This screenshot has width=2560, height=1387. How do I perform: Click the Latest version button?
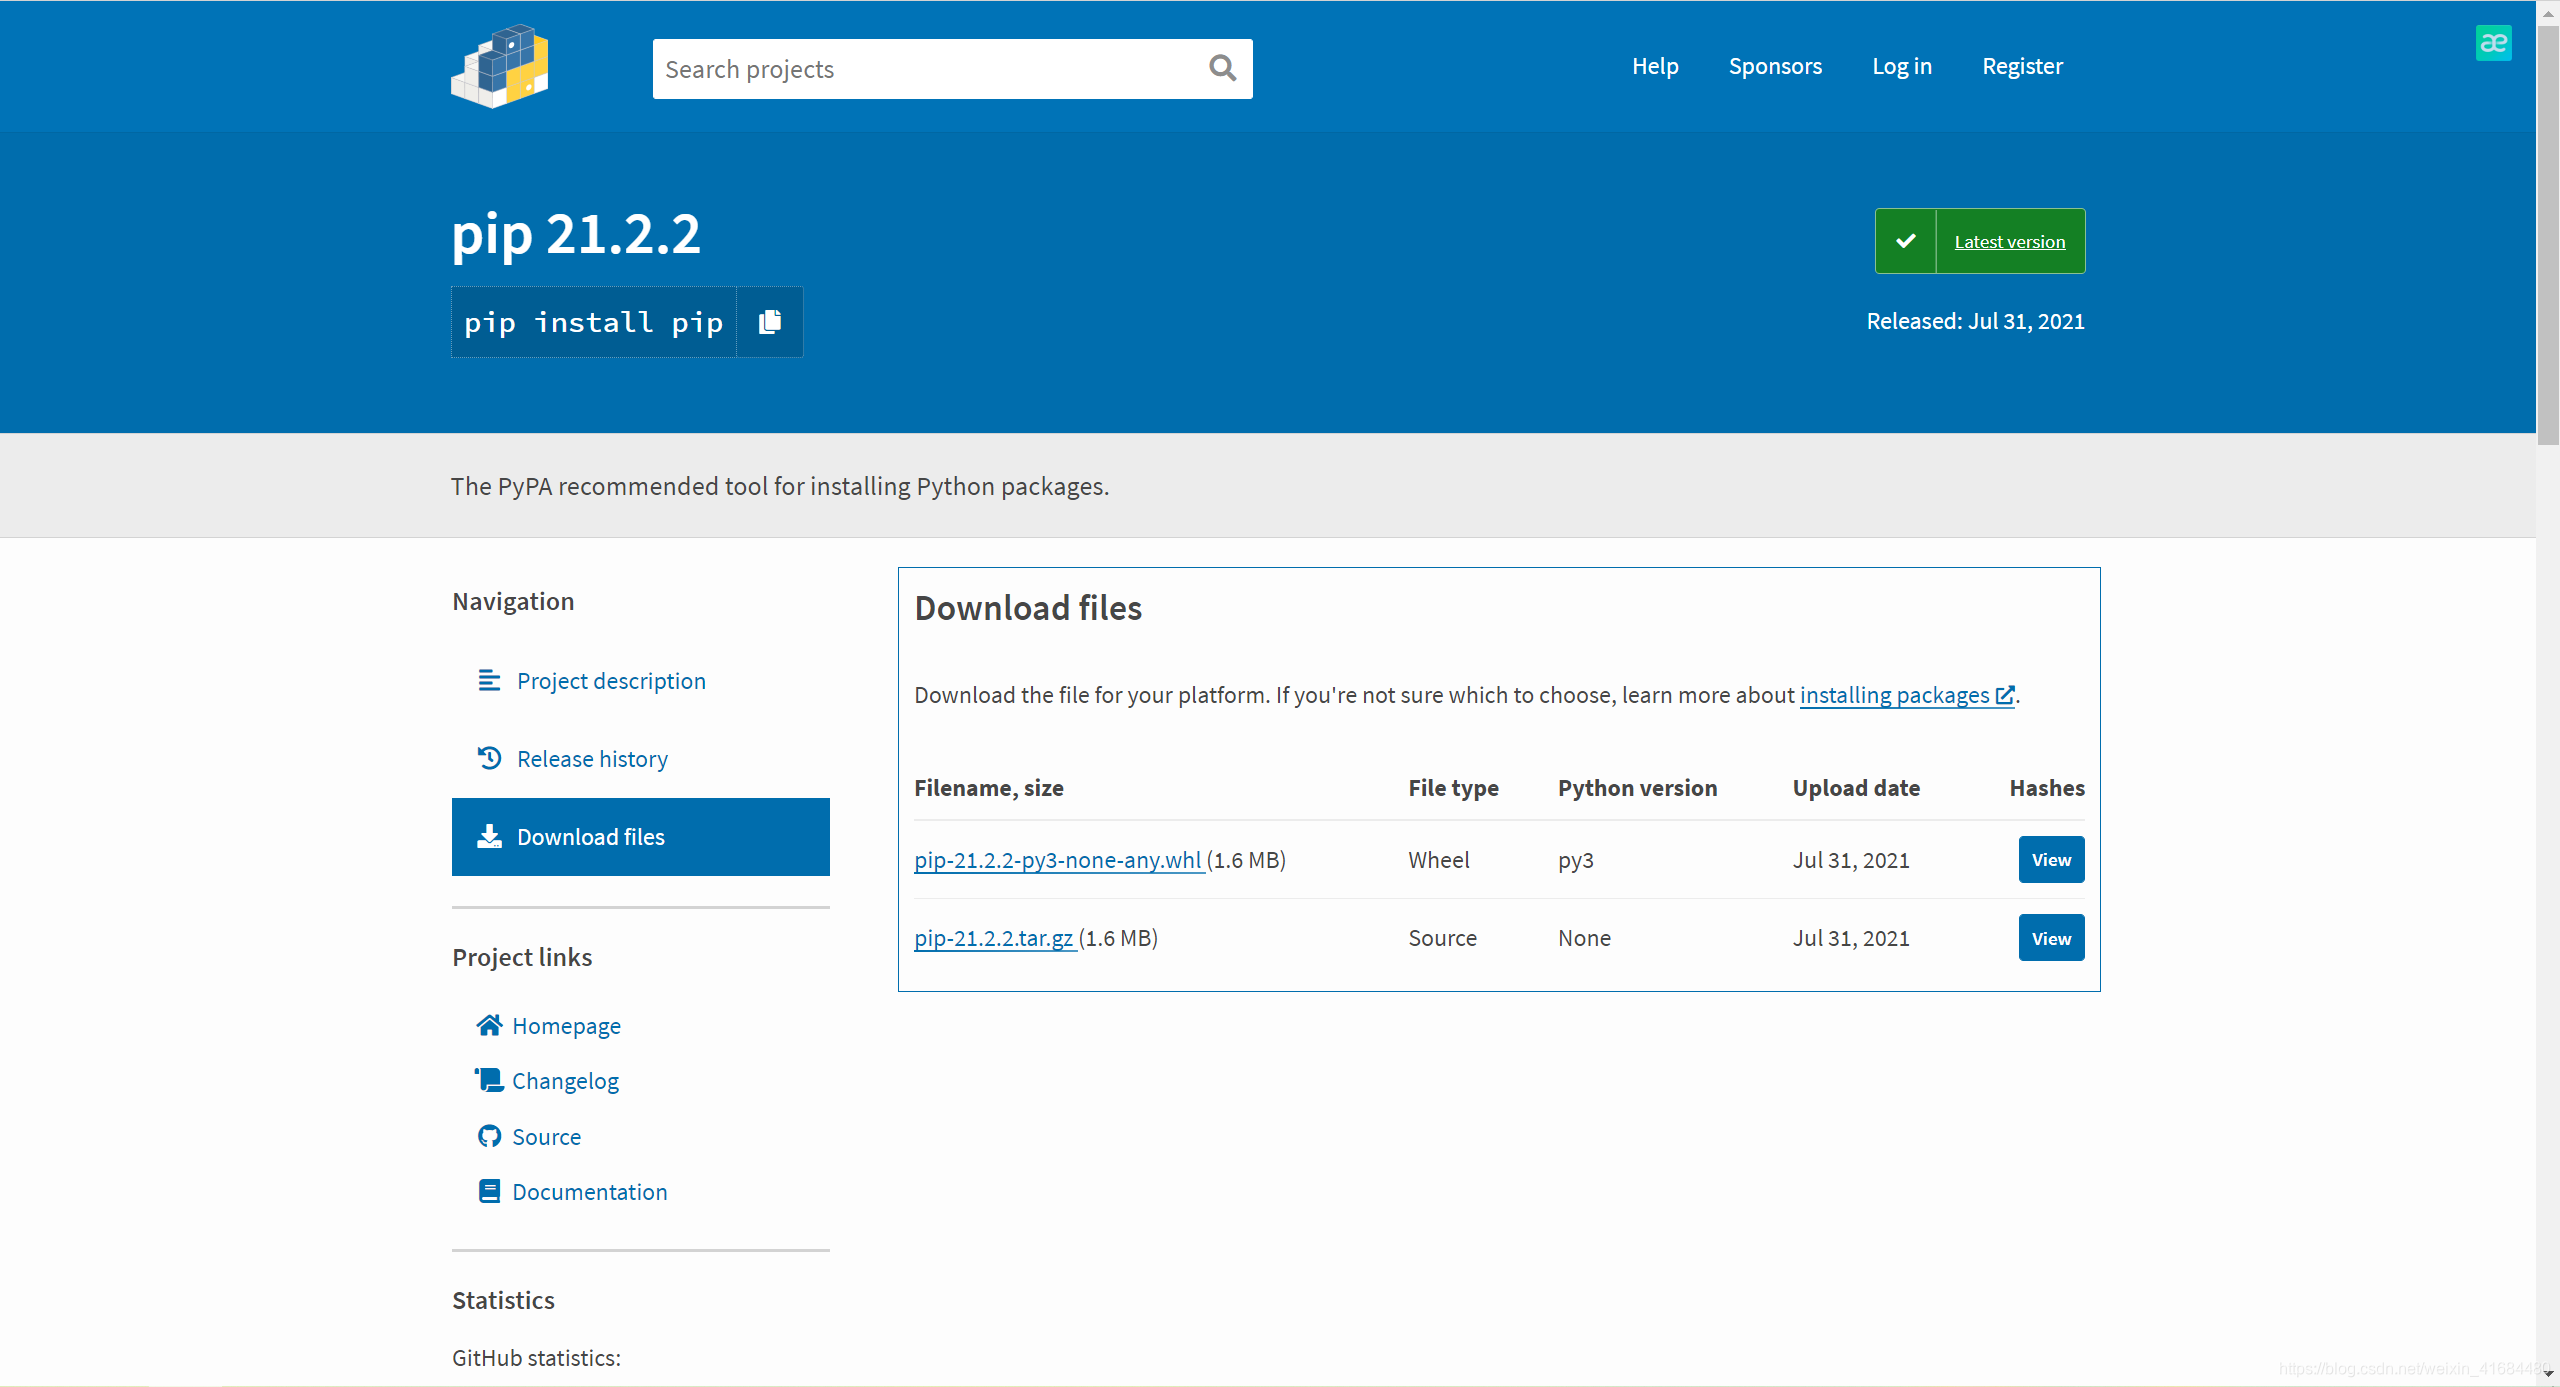click(2009, 242)
